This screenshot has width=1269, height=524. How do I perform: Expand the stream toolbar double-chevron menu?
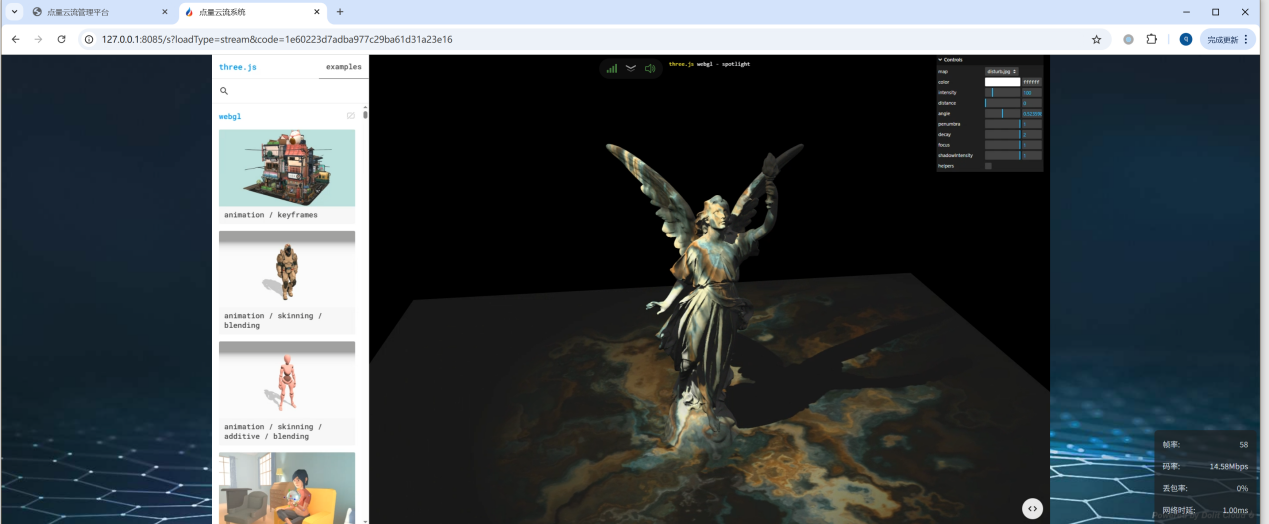tap(630, 68)
